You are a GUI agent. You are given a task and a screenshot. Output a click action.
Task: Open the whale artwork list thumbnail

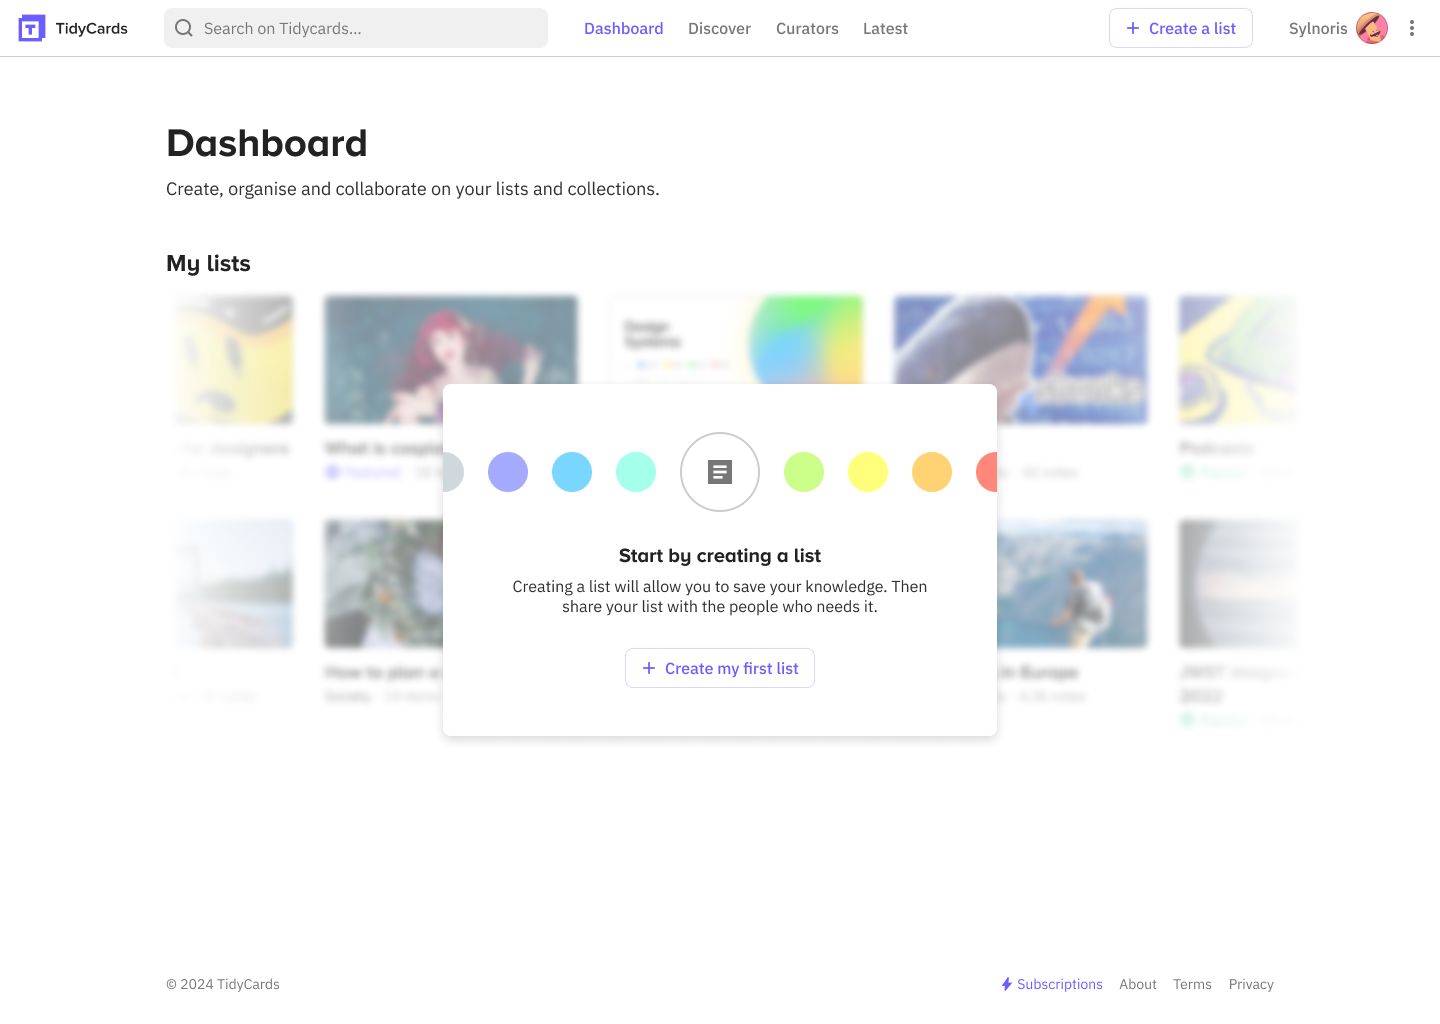click(1021, 340)
